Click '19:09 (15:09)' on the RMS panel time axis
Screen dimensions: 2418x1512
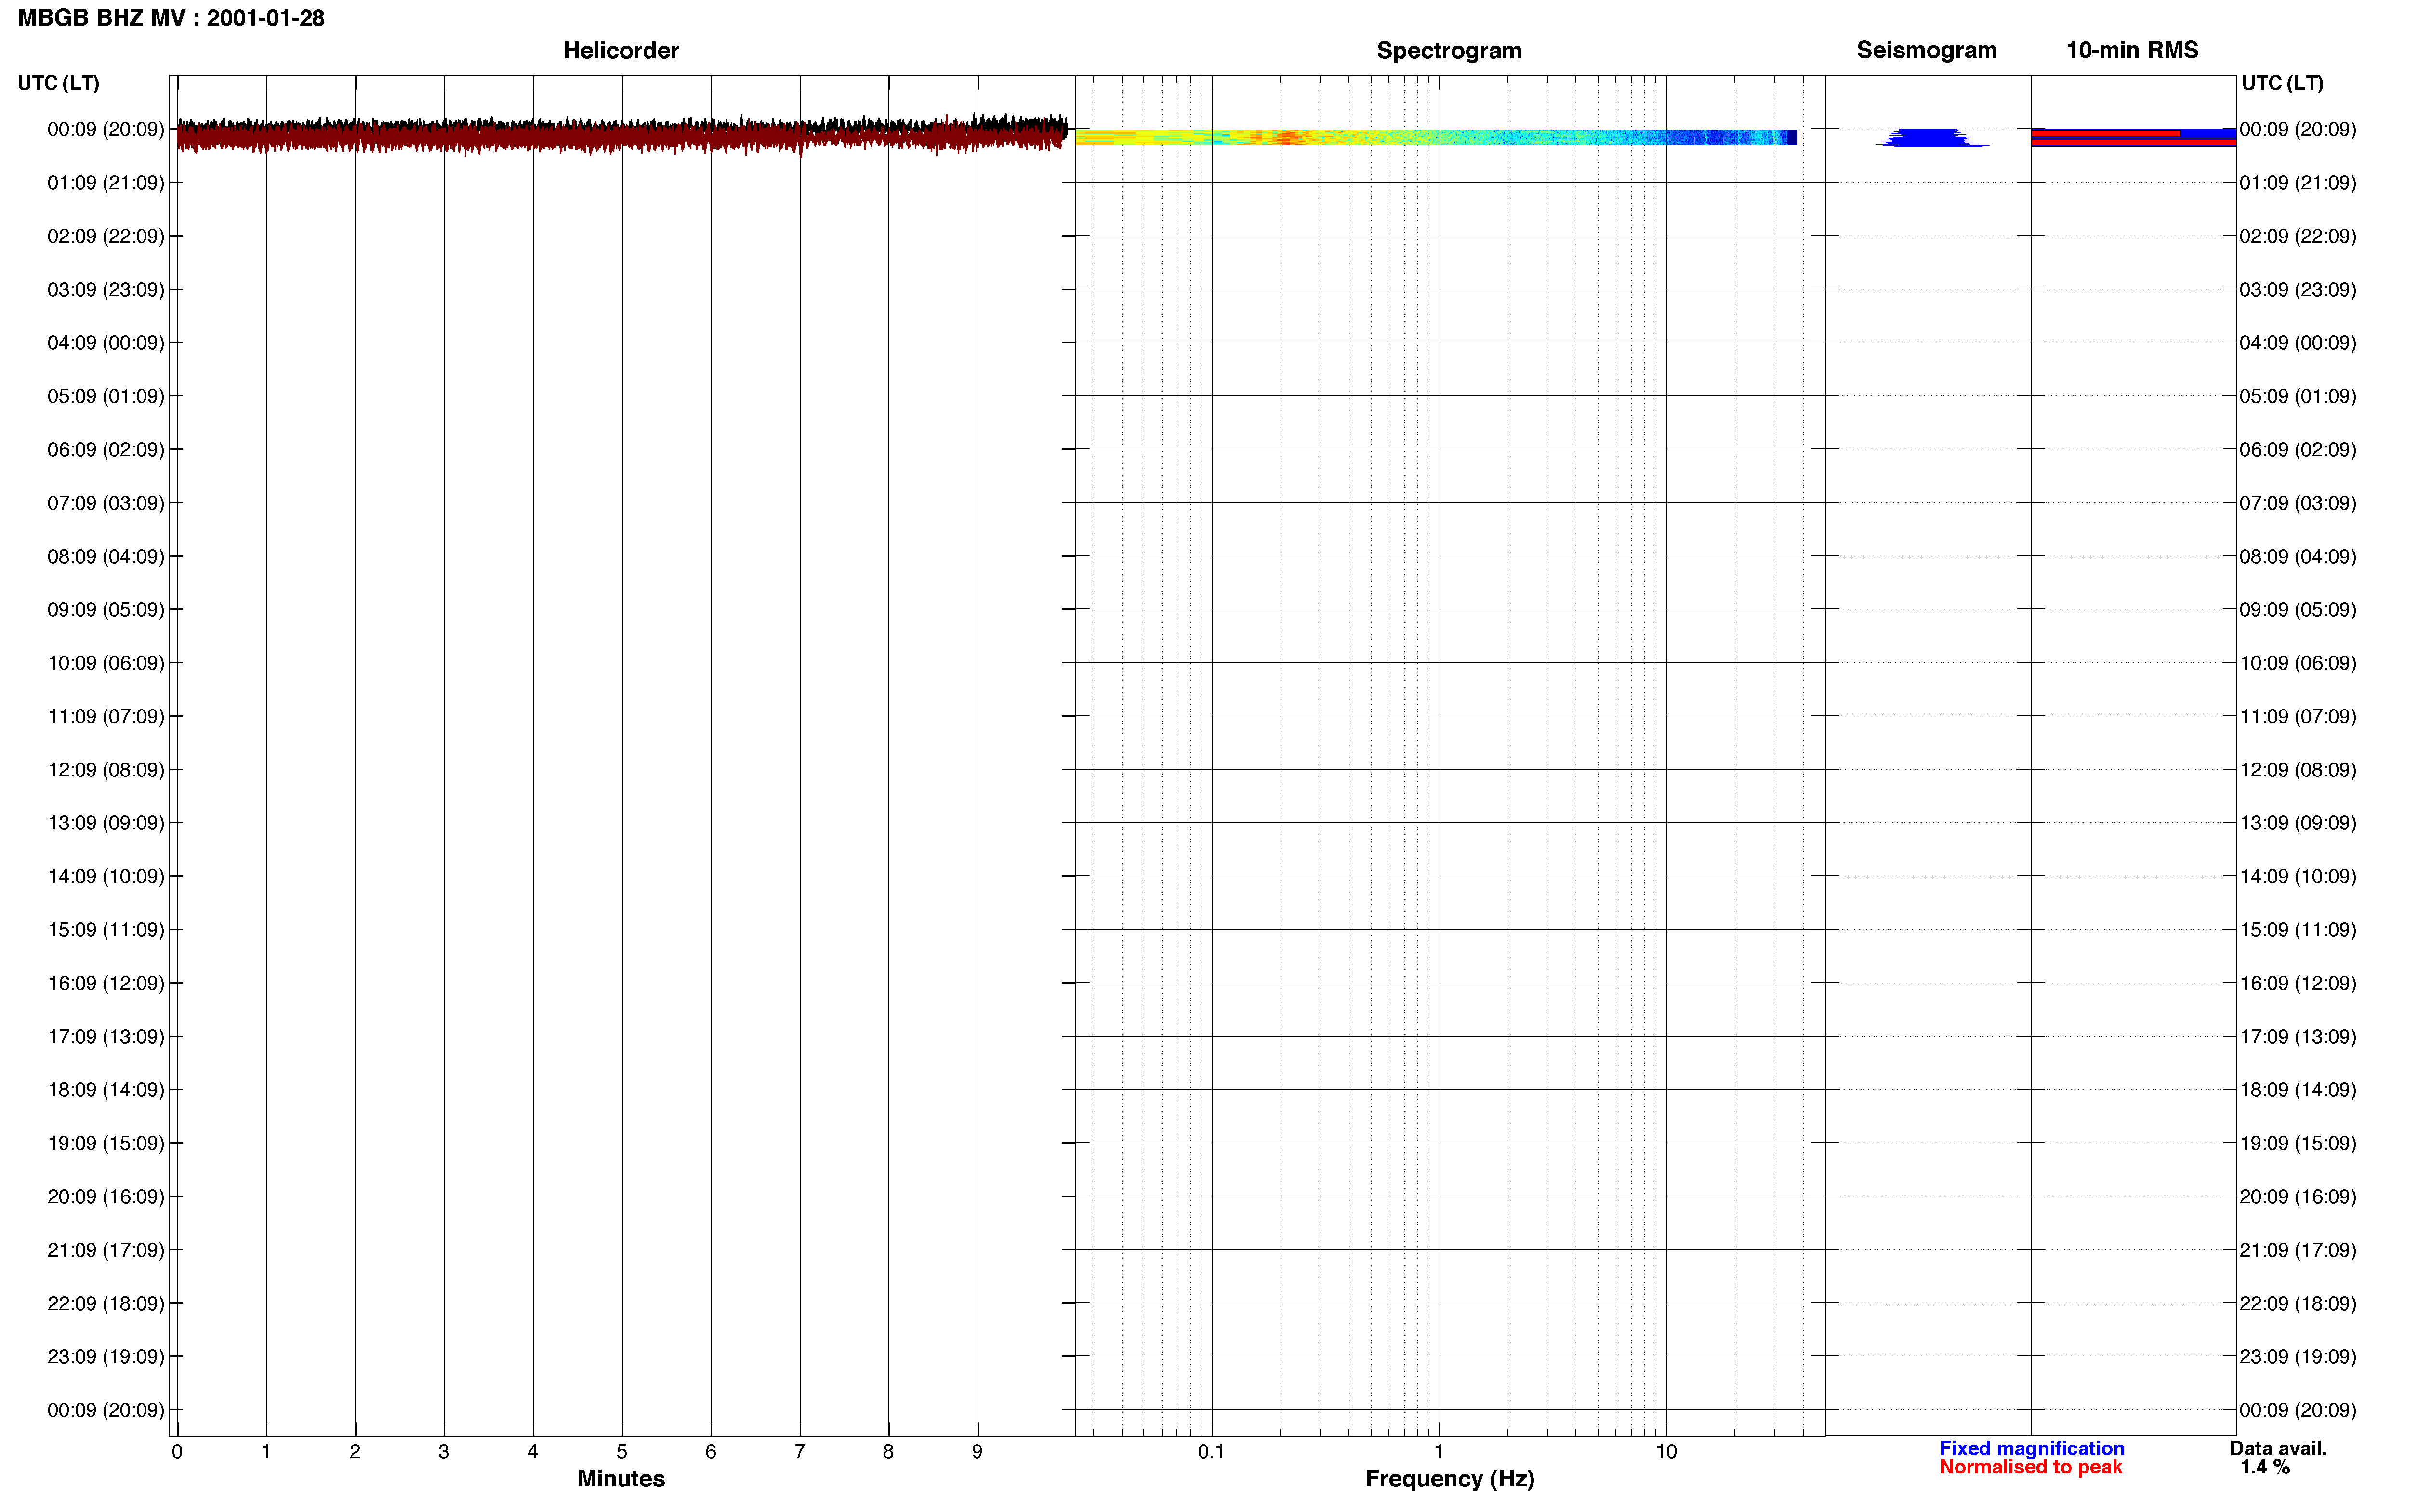point(2298,1143)
